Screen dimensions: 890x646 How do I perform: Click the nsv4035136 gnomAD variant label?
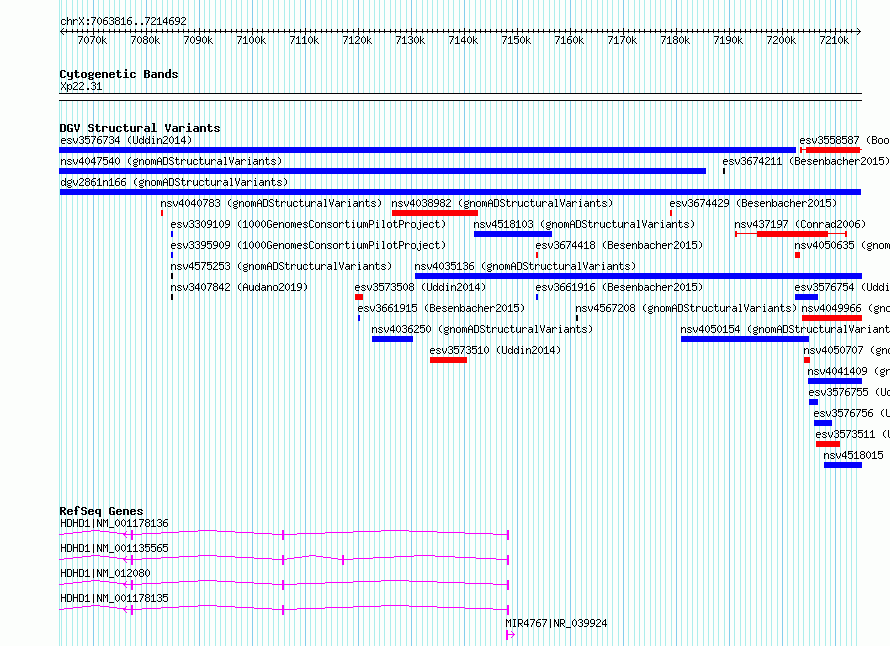tap(525, 266)
